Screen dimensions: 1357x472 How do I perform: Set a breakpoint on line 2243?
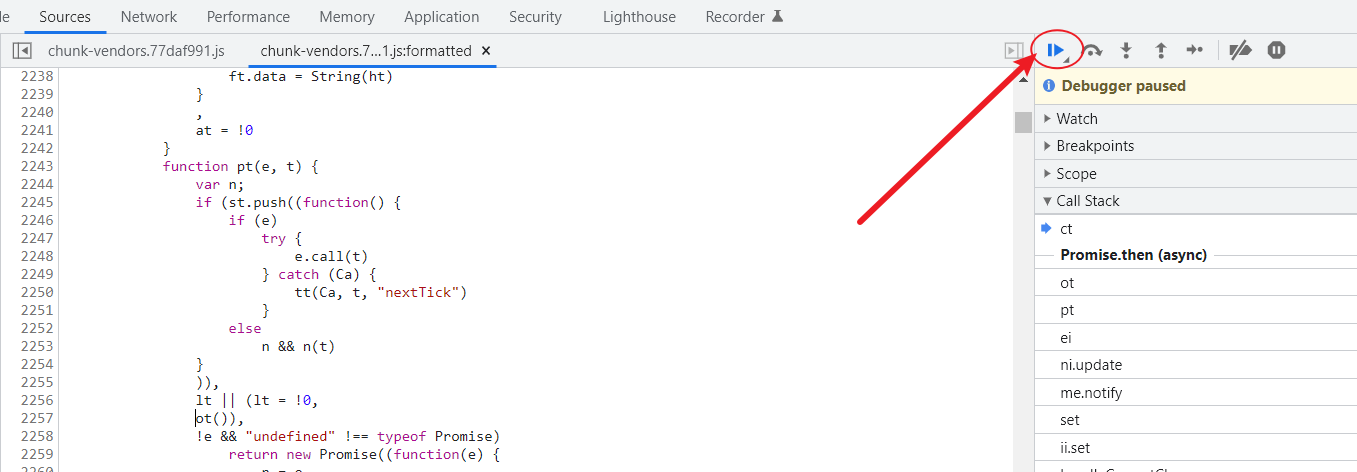36,166
